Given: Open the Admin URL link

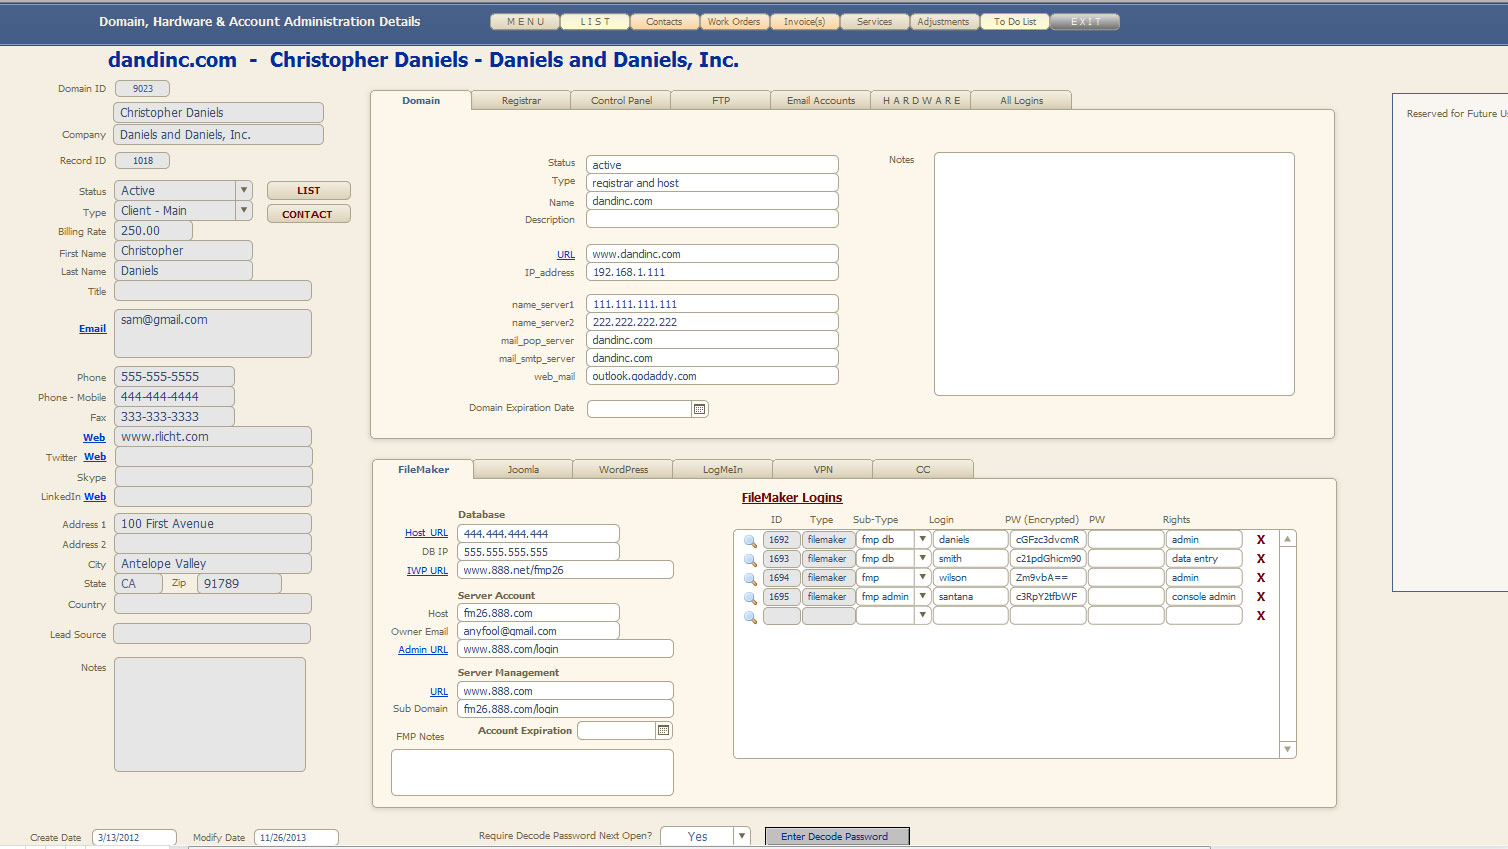Looking at the screenshot, I should pos(423,650).
